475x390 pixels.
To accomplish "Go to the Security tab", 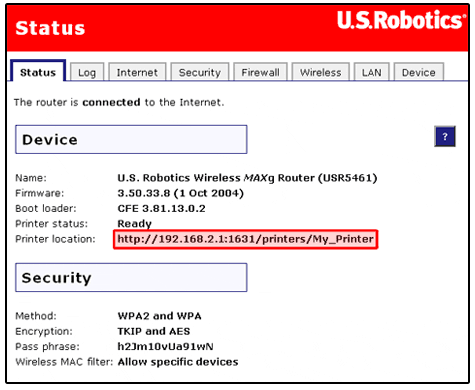I will click(x=200, y=72).
